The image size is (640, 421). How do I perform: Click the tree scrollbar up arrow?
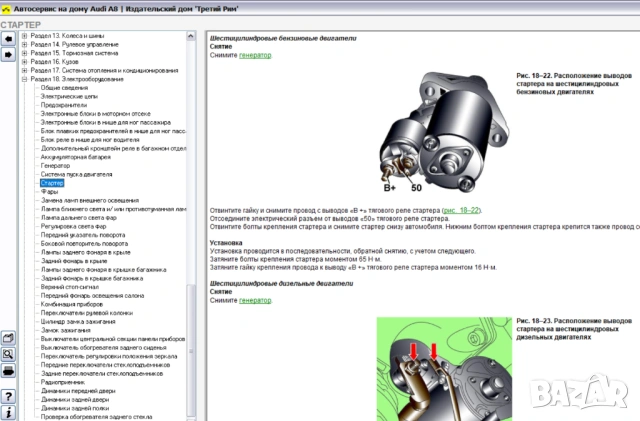(x=191, y=36)
